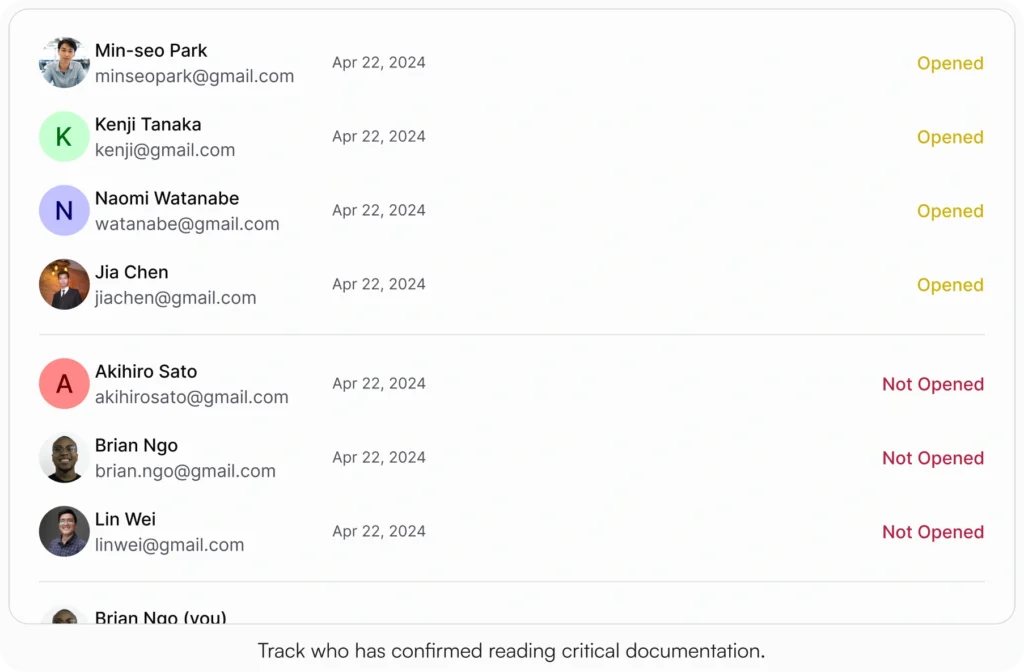Click Kenji Tanaka's green K avatar

pos(64,136)
